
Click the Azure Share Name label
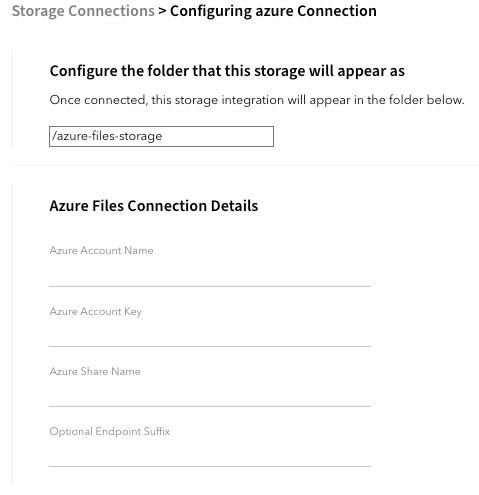click(95, 371)
